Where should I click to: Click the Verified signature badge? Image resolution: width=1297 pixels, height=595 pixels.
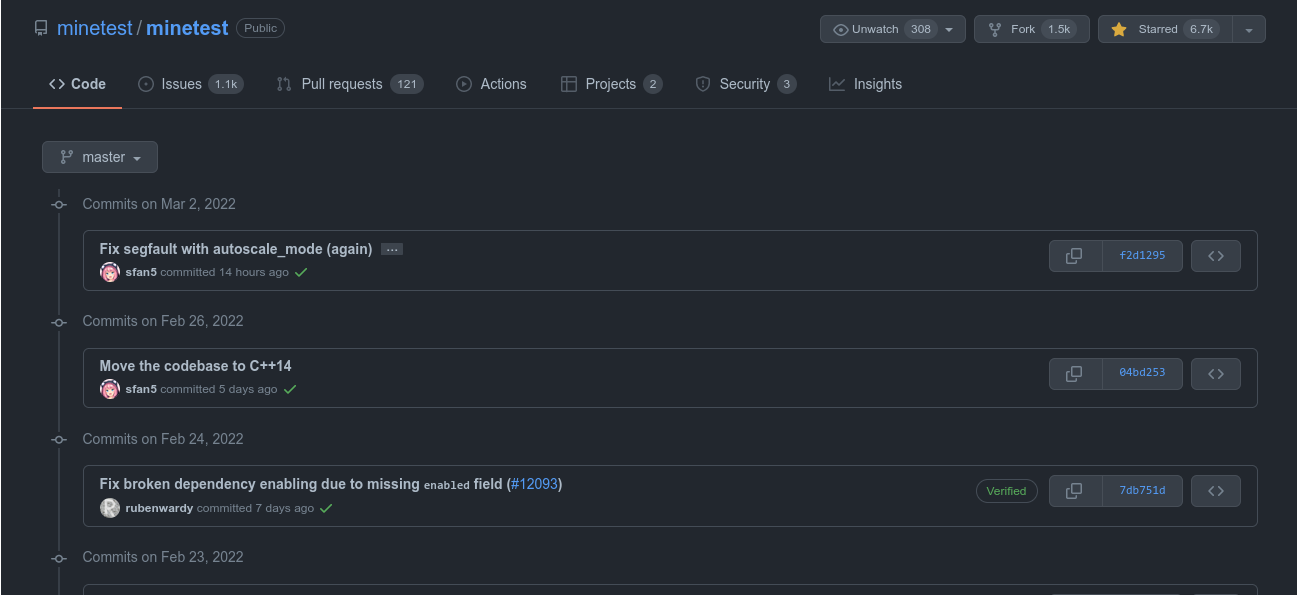1007,491
